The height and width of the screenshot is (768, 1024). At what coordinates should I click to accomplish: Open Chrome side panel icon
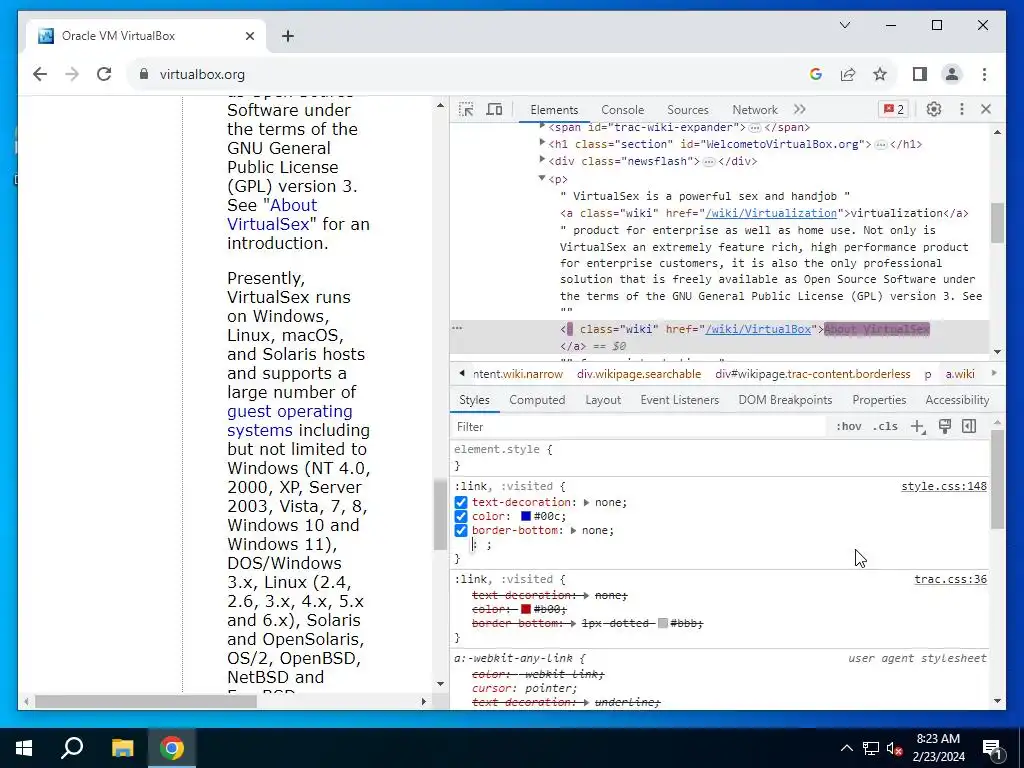920,74
